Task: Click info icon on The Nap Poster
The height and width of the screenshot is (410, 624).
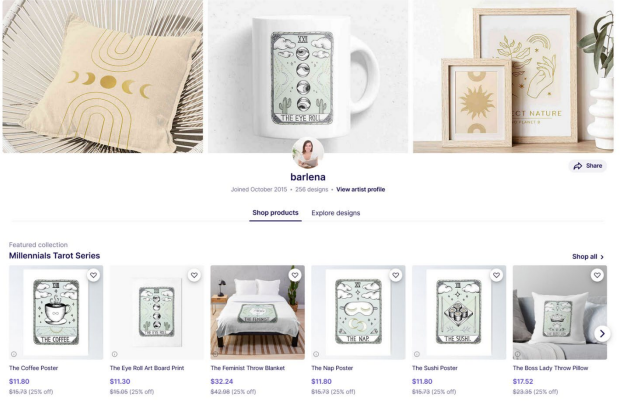Action: [316, 354]
